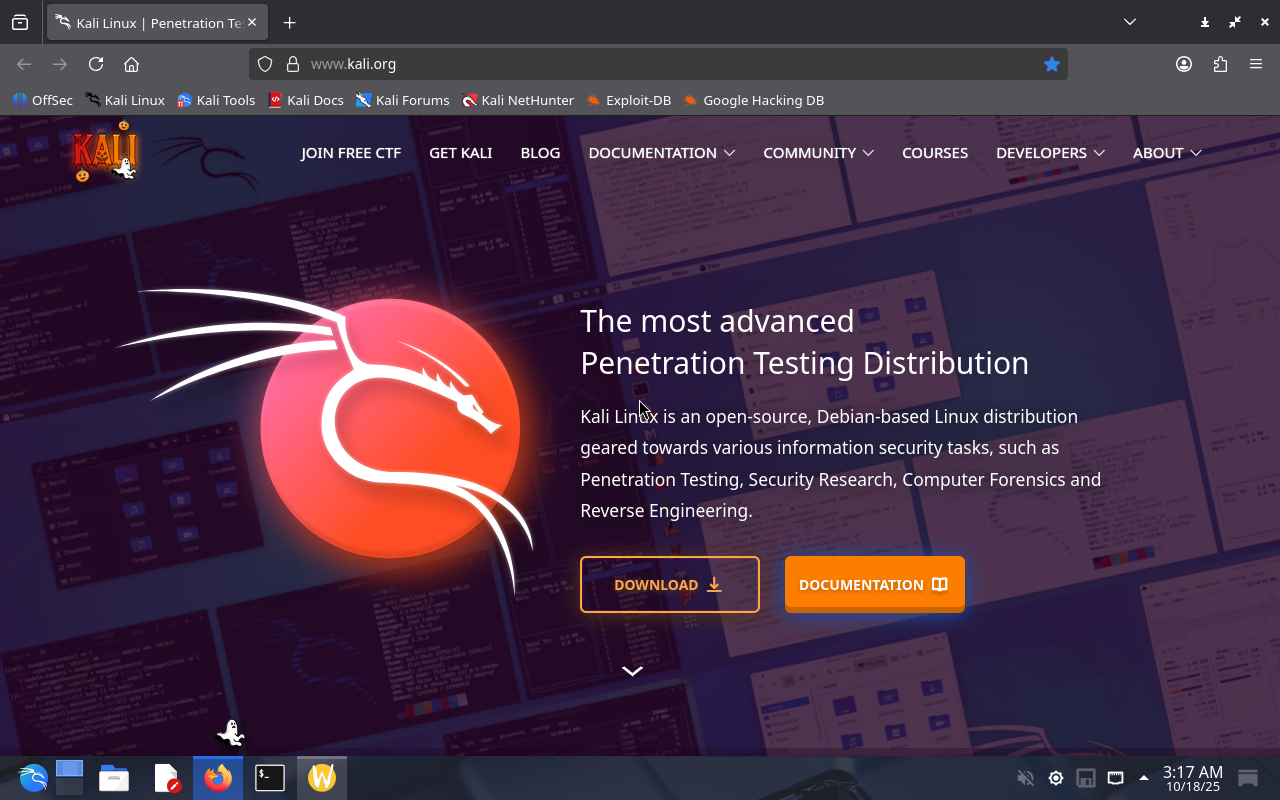Click the solid orange Documentation button

(874, 584)
